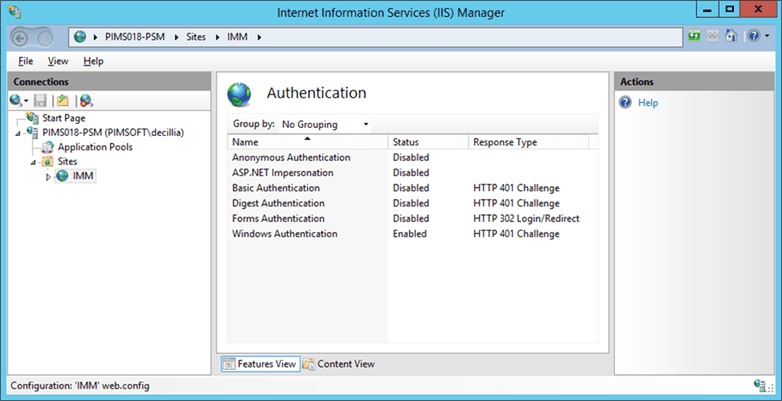Switch to the Features View tab
Viewport: 782px width, 401px height.
click(260, 364)
